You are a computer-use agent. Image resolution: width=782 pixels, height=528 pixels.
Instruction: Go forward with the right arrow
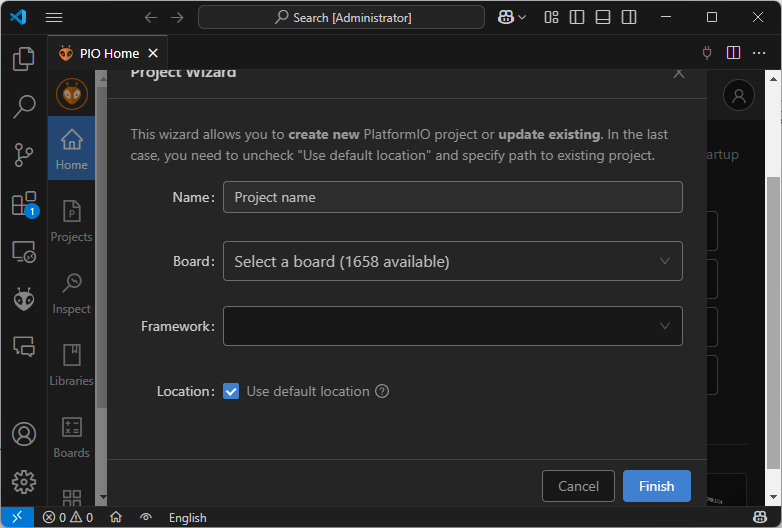pyautogui.click(x=177, y=18)
